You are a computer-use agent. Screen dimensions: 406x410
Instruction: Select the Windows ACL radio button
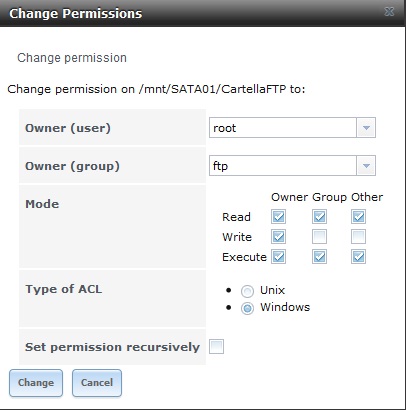(x=247, y=308)
